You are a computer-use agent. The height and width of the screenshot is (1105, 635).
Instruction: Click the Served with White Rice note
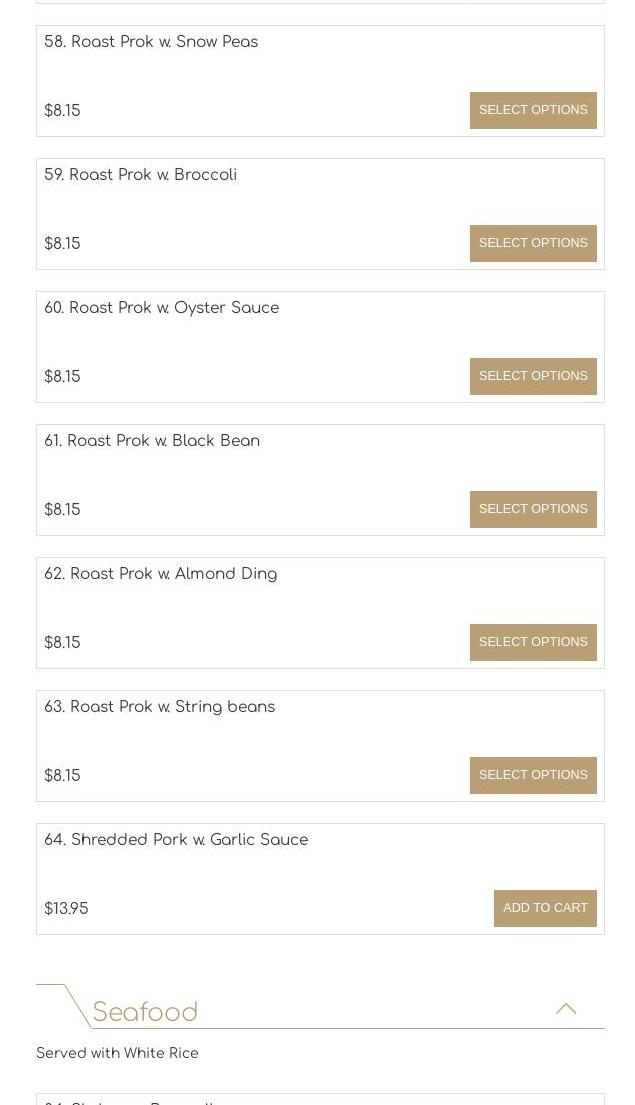click(x=117, y=1053)
